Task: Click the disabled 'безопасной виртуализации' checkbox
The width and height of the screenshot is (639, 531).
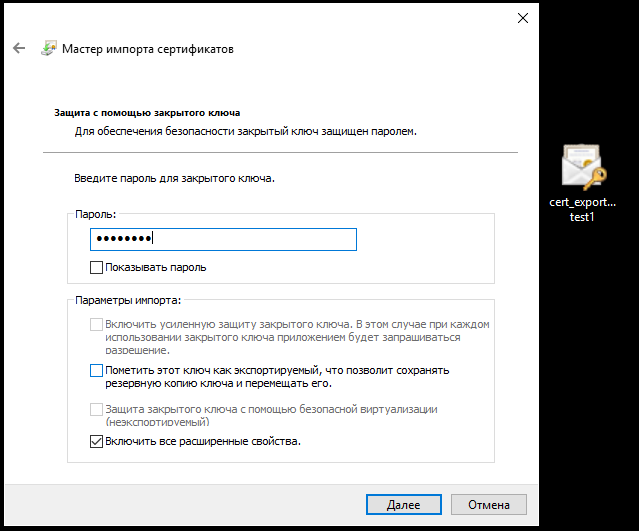Action: (x=97, y=410)
